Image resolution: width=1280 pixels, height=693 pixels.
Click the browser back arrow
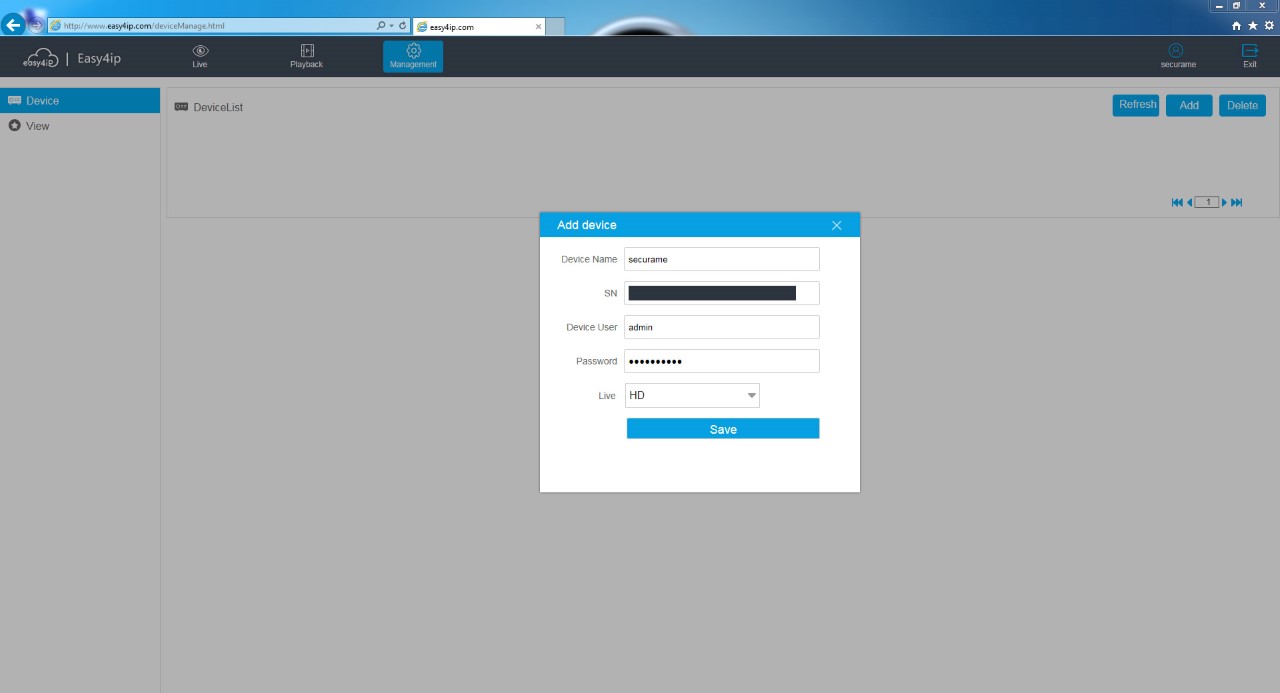click(14, 25)
